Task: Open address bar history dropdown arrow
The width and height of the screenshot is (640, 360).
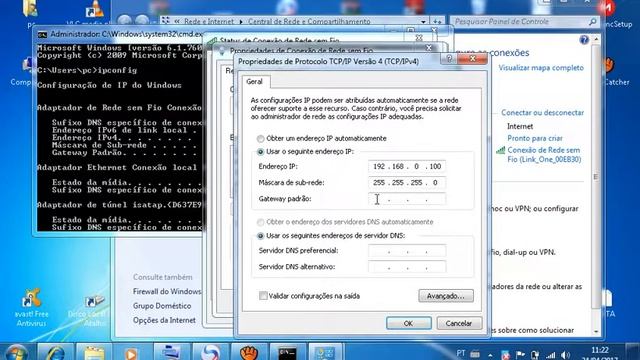Action: click(x=423, y=22)
